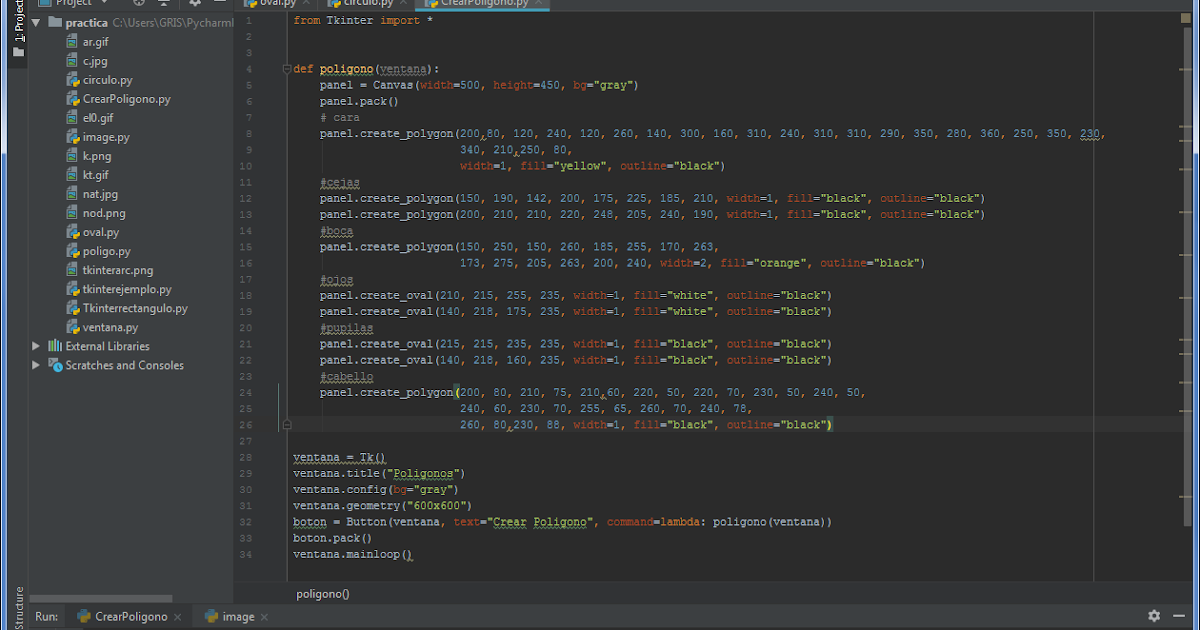Click the Collapse All icon in Project toolbar

coord(163,5)
